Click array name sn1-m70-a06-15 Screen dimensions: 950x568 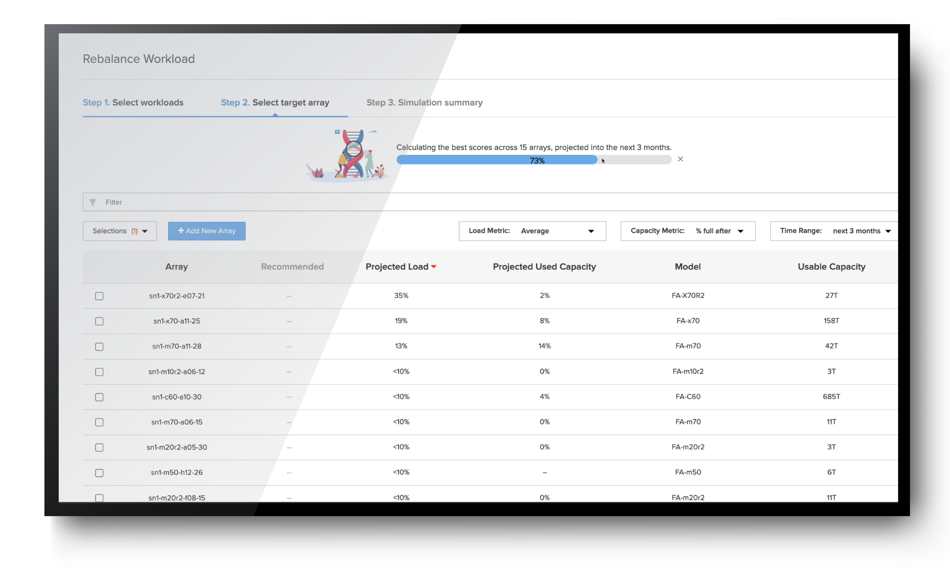tap(176, 422)
